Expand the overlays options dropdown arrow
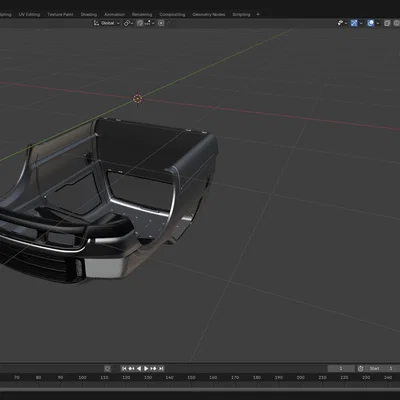The image size is (400, 400). 377,23
